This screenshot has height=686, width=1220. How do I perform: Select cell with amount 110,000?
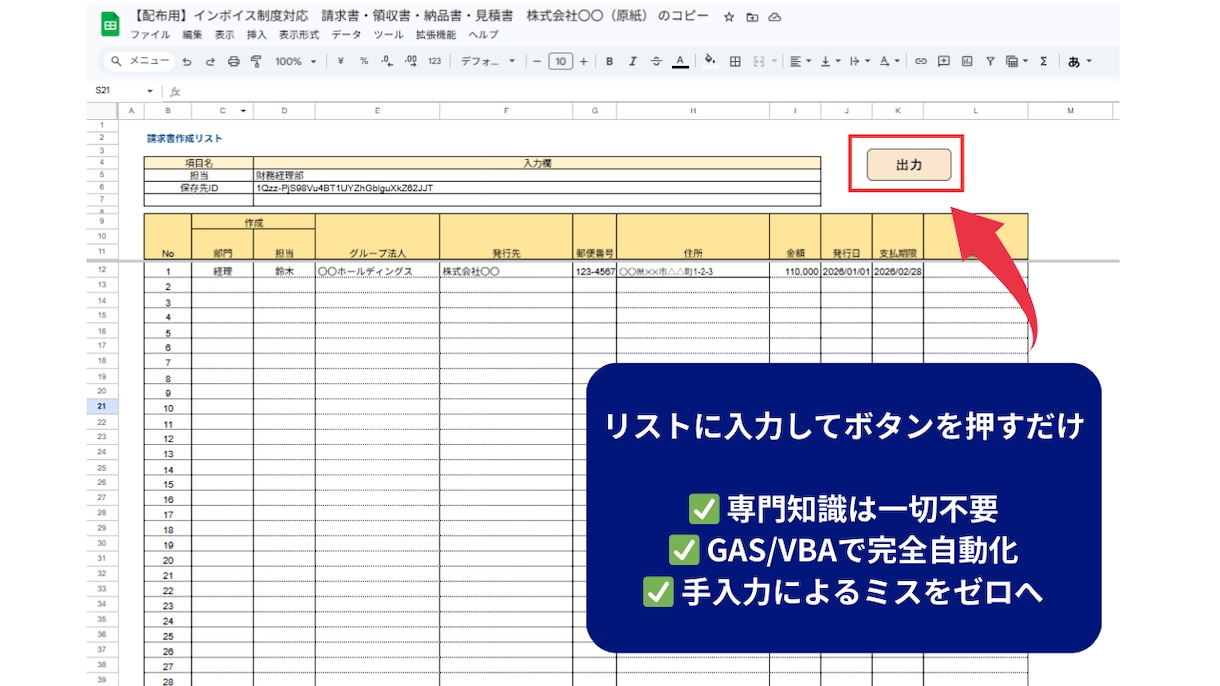point(795,271)
